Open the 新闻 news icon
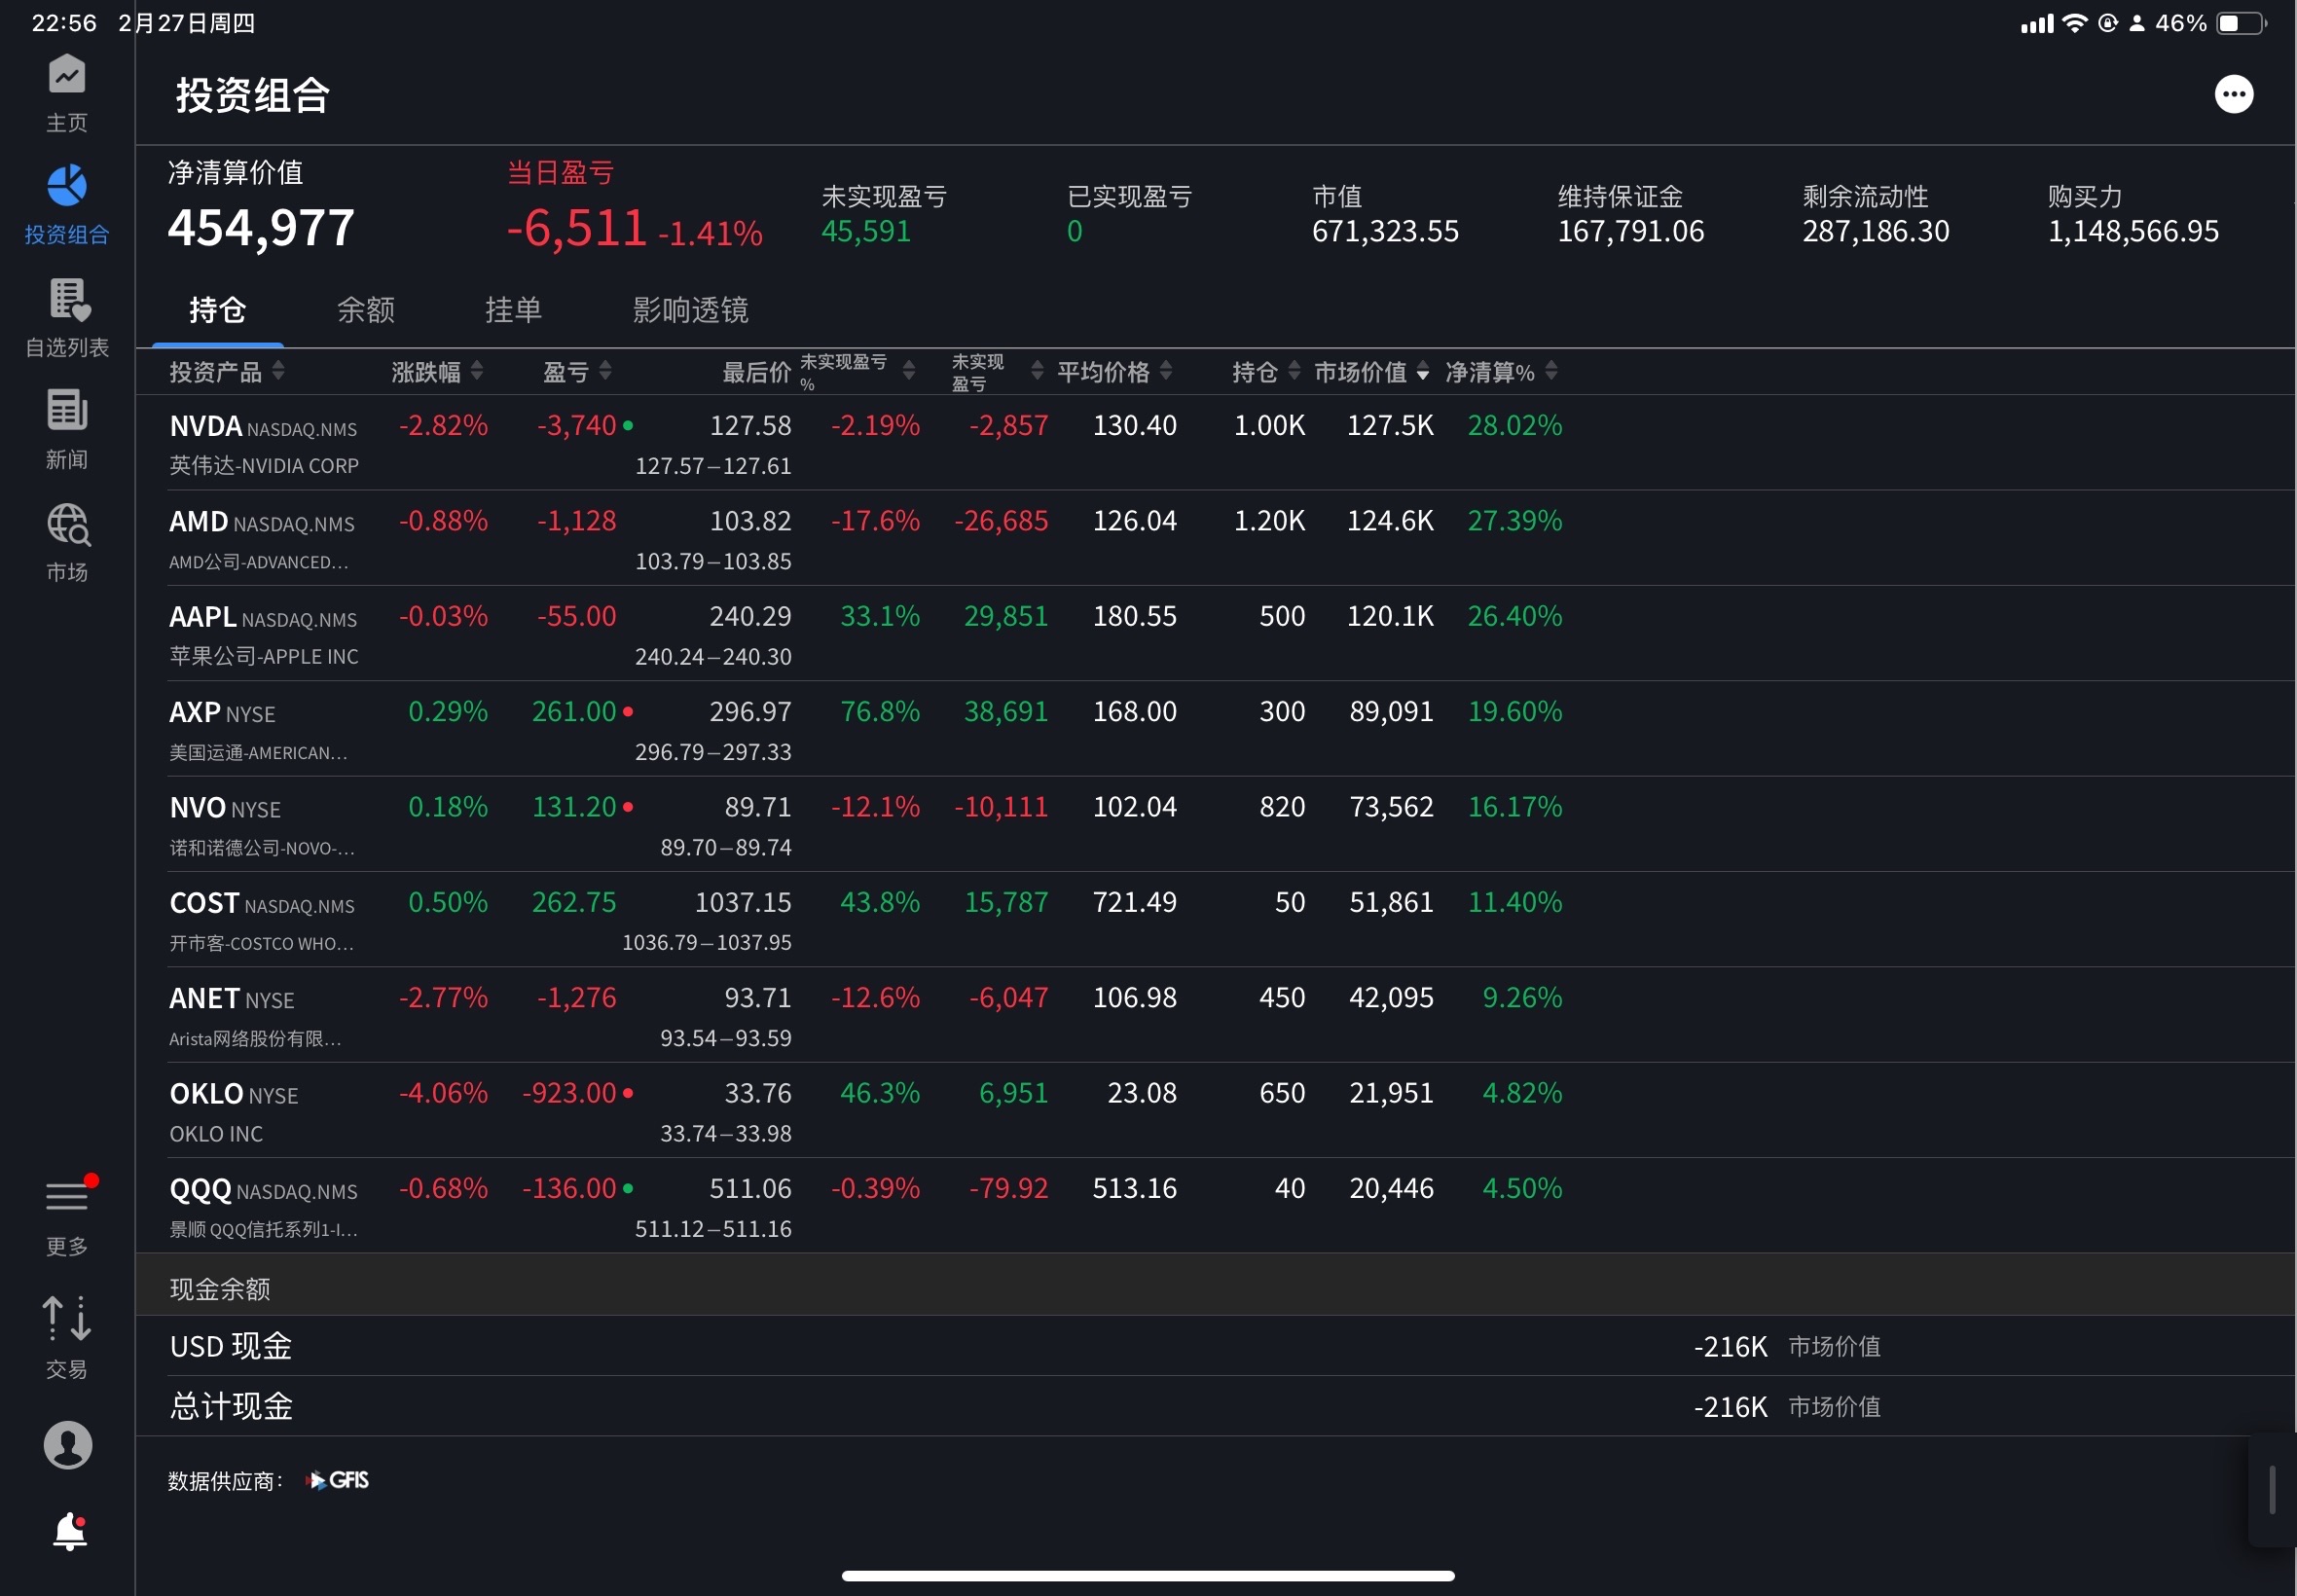Image resolution: width=2297 pixels, height=1596 pixels. [67, 410]
